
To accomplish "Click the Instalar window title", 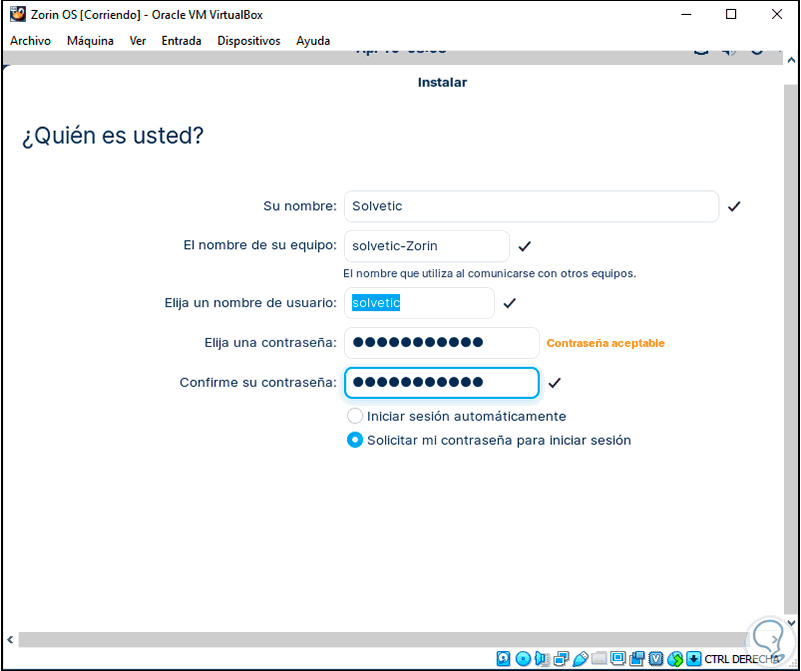I will 442,83.
